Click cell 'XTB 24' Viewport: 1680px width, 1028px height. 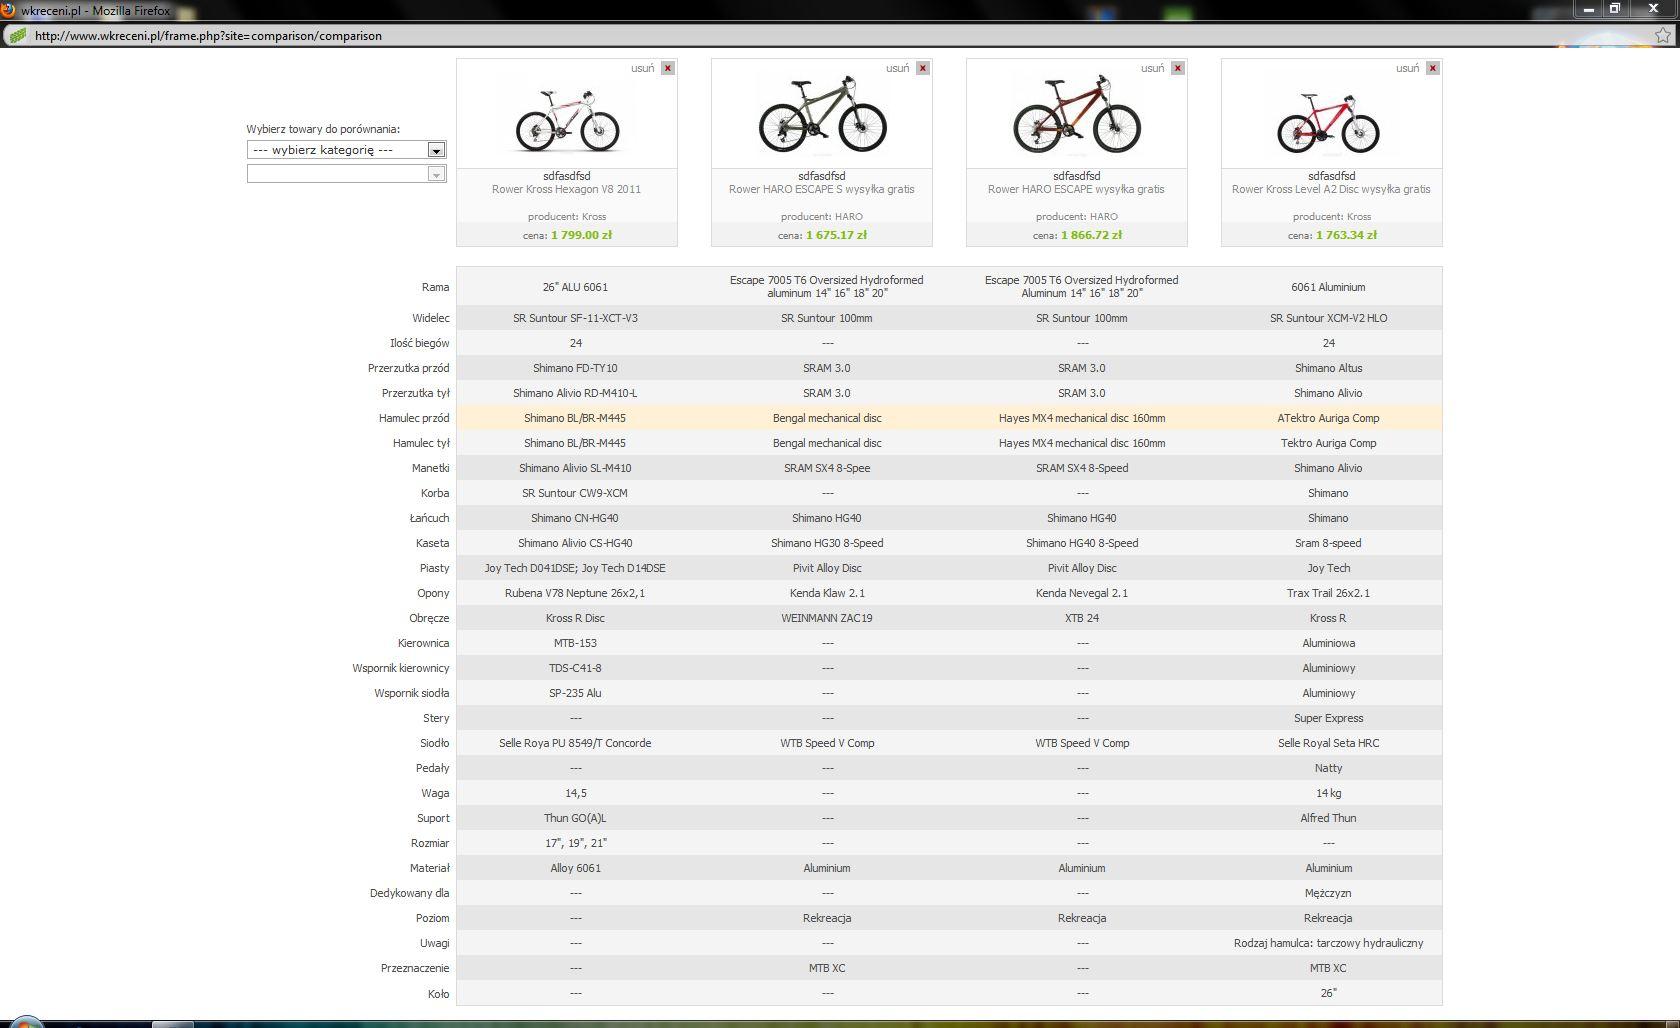click(1082, 618)
